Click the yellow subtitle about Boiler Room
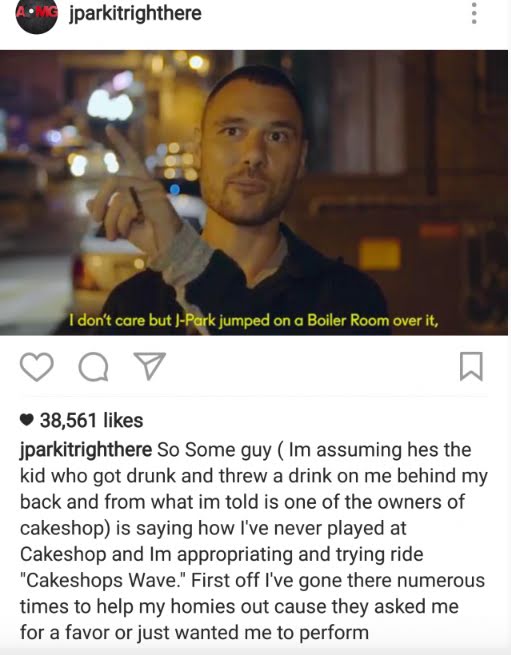Screen dimensions: 511x655 [x=254, y=320]
